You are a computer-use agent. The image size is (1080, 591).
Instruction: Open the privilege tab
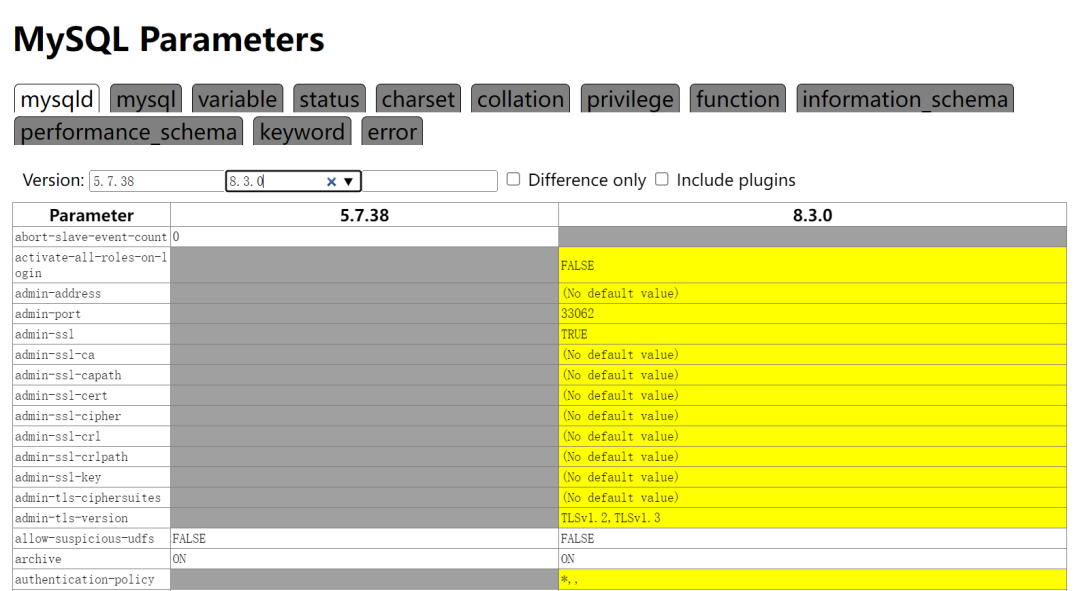[630, 98]
